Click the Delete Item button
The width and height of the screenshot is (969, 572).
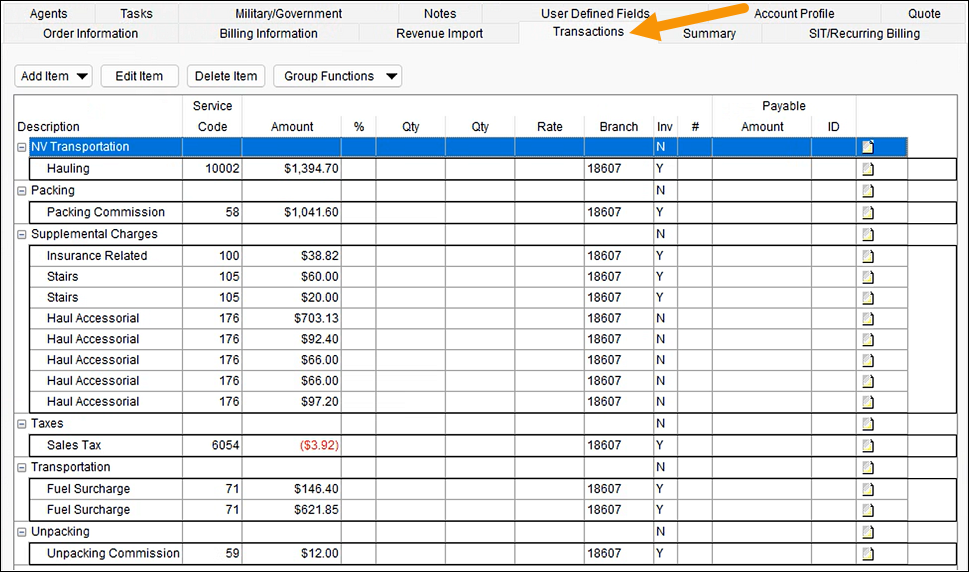[x=226, y=76]
